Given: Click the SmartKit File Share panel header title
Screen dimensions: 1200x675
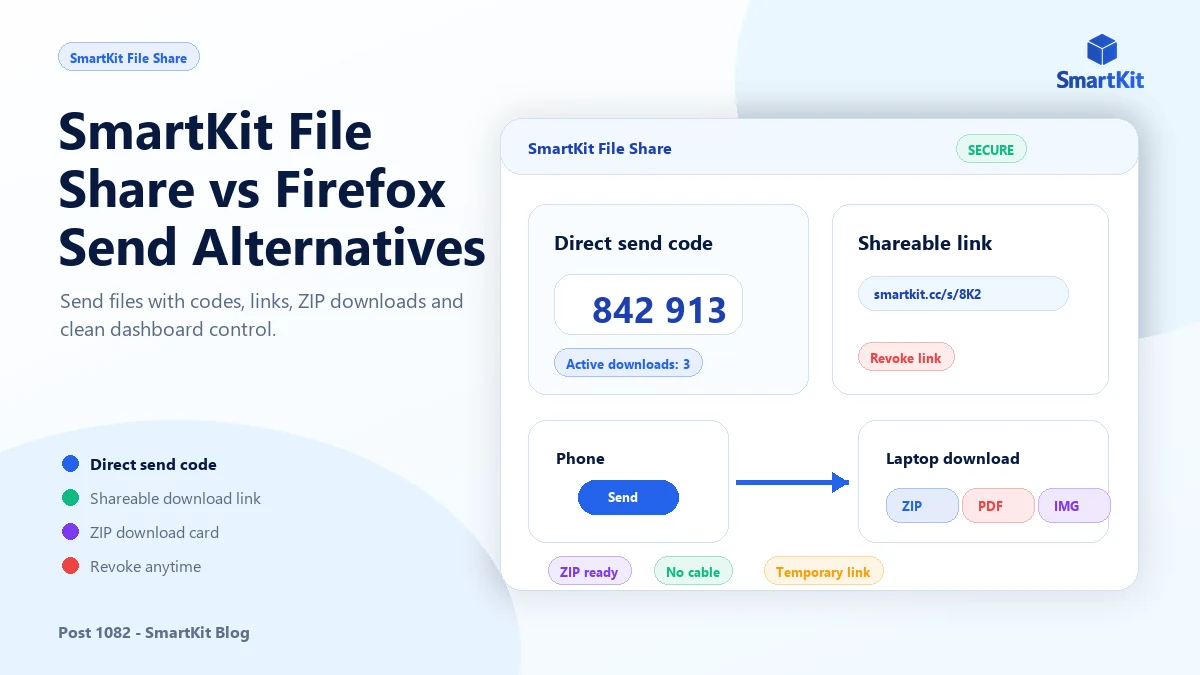Looking at the screenshot, I should pos(600,148).
